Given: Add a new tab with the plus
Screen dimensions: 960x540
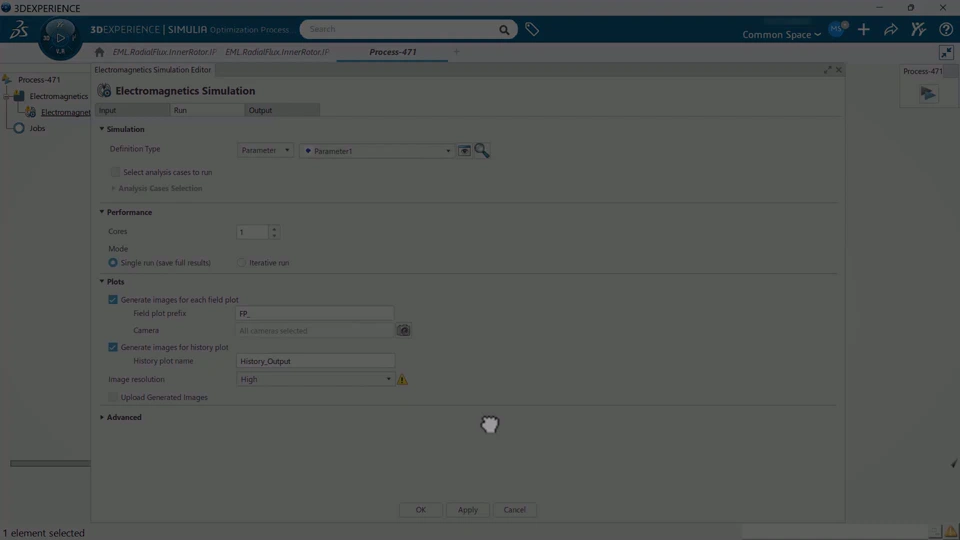Looking at the screenshot, I should tap(456, 52).
